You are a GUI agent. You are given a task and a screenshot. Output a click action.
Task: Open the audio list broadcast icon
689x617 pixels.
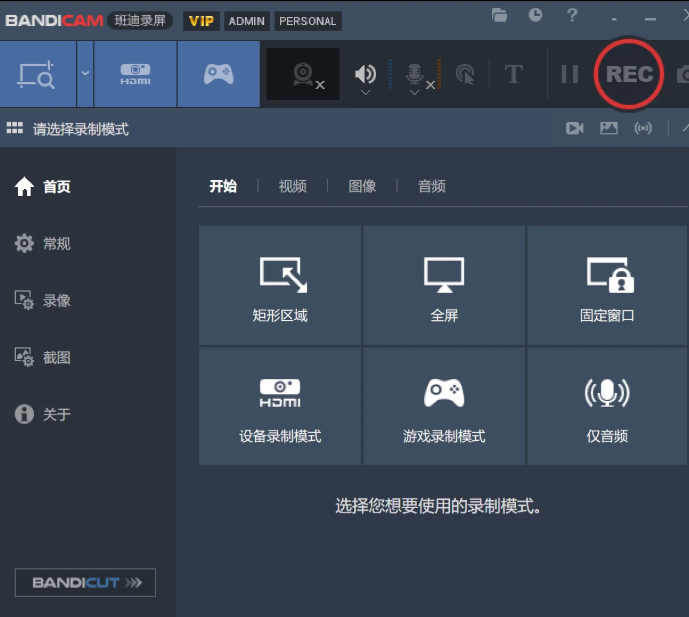(643, 128)
